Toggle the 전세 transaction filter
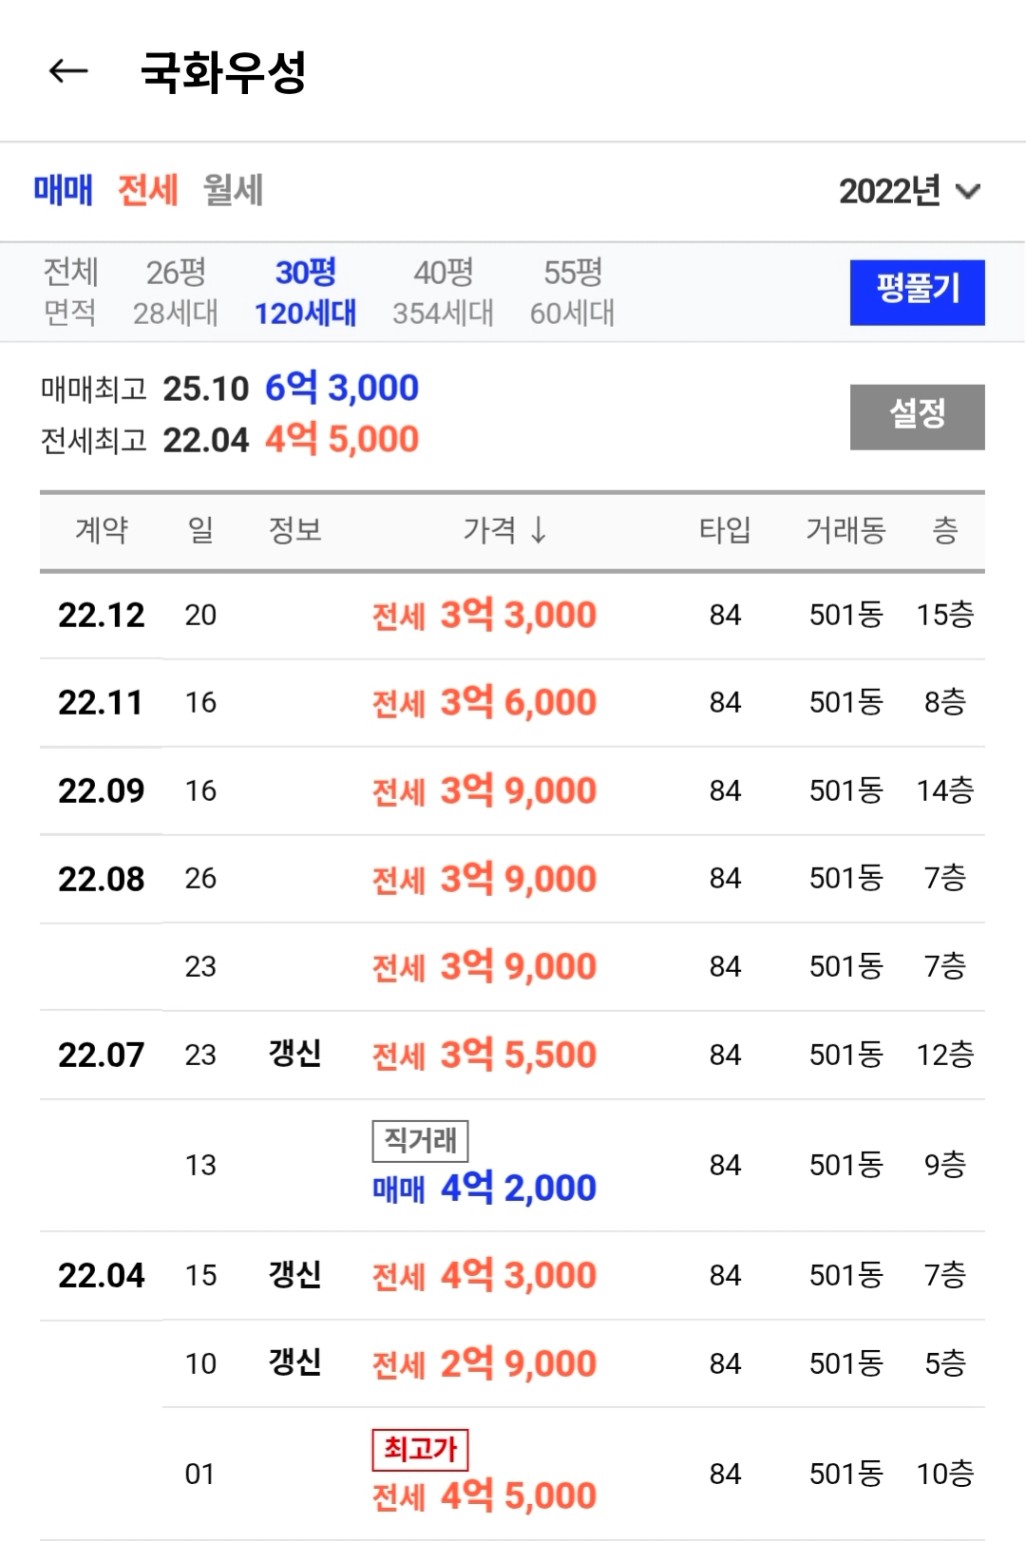This screenshot has width=1026, height=1542. (148, 190)
